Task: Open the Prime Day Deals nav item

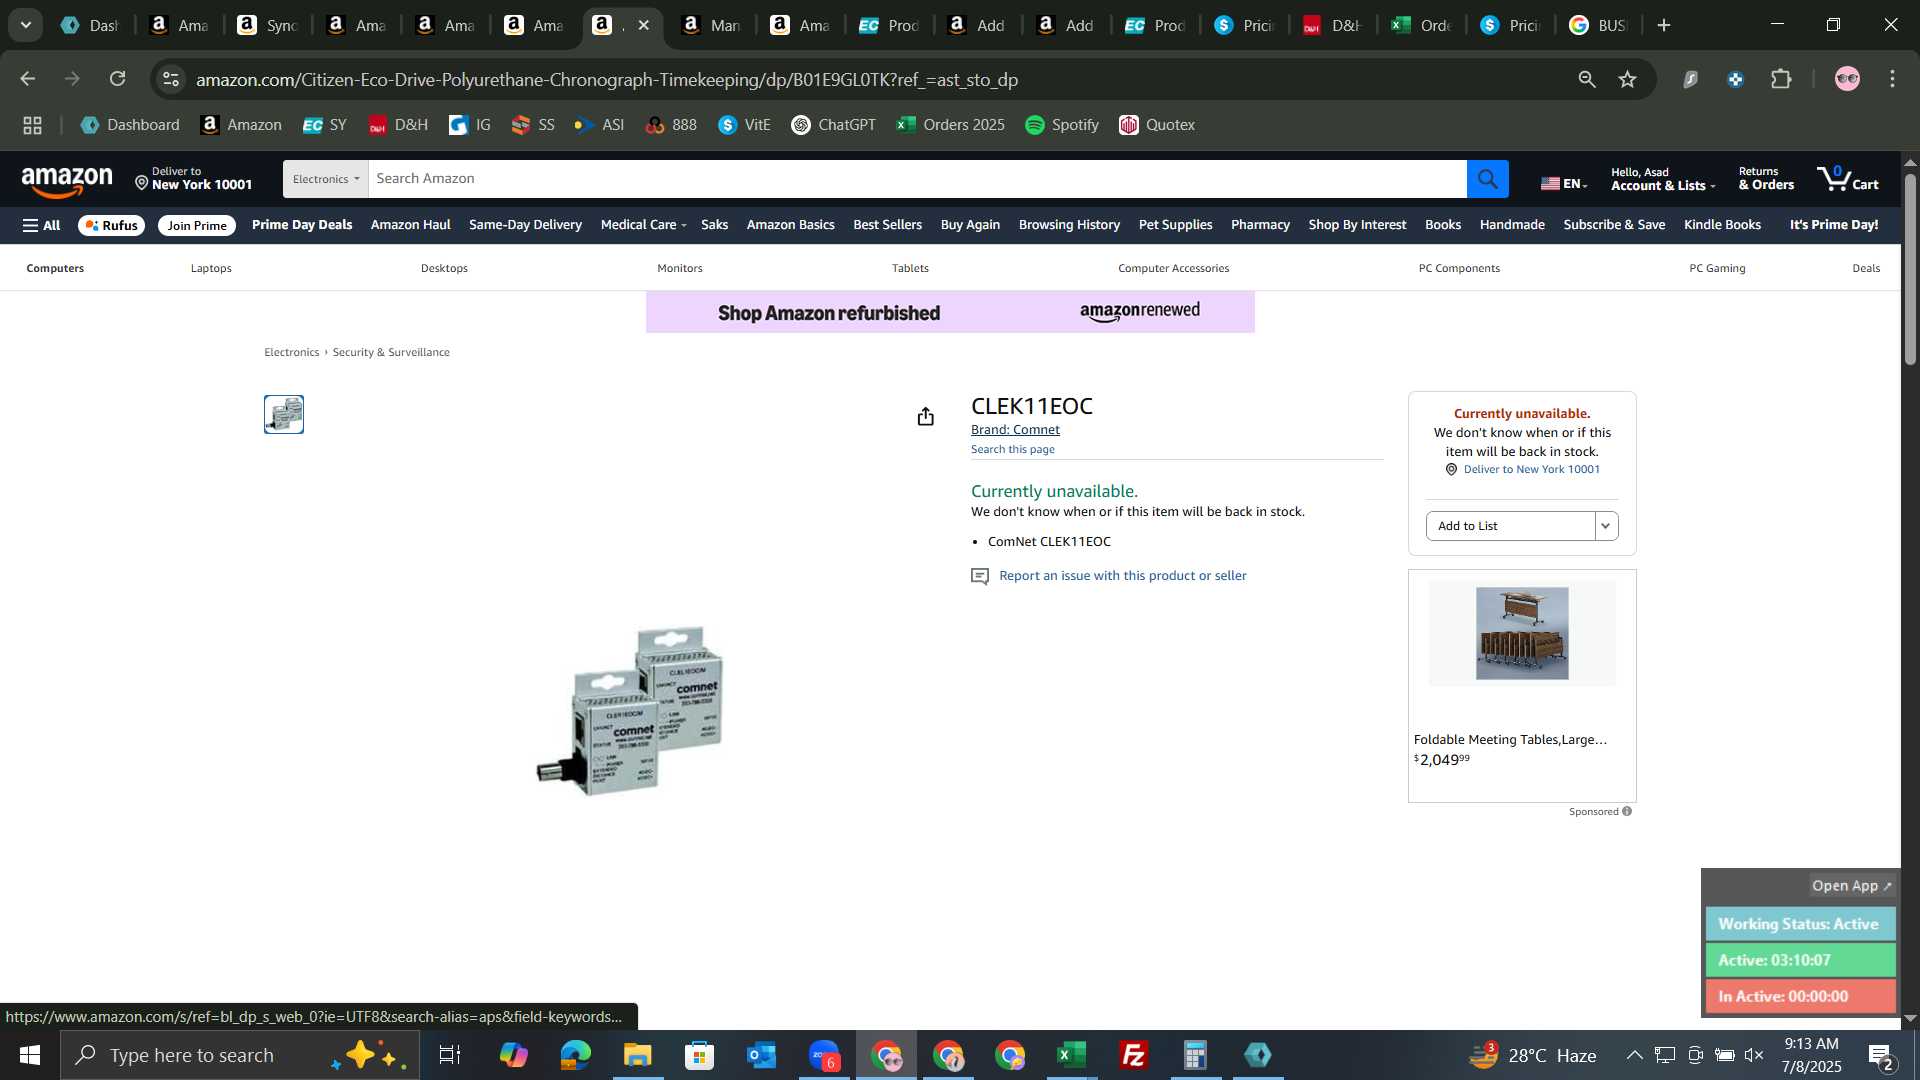Action: point(301,225)
